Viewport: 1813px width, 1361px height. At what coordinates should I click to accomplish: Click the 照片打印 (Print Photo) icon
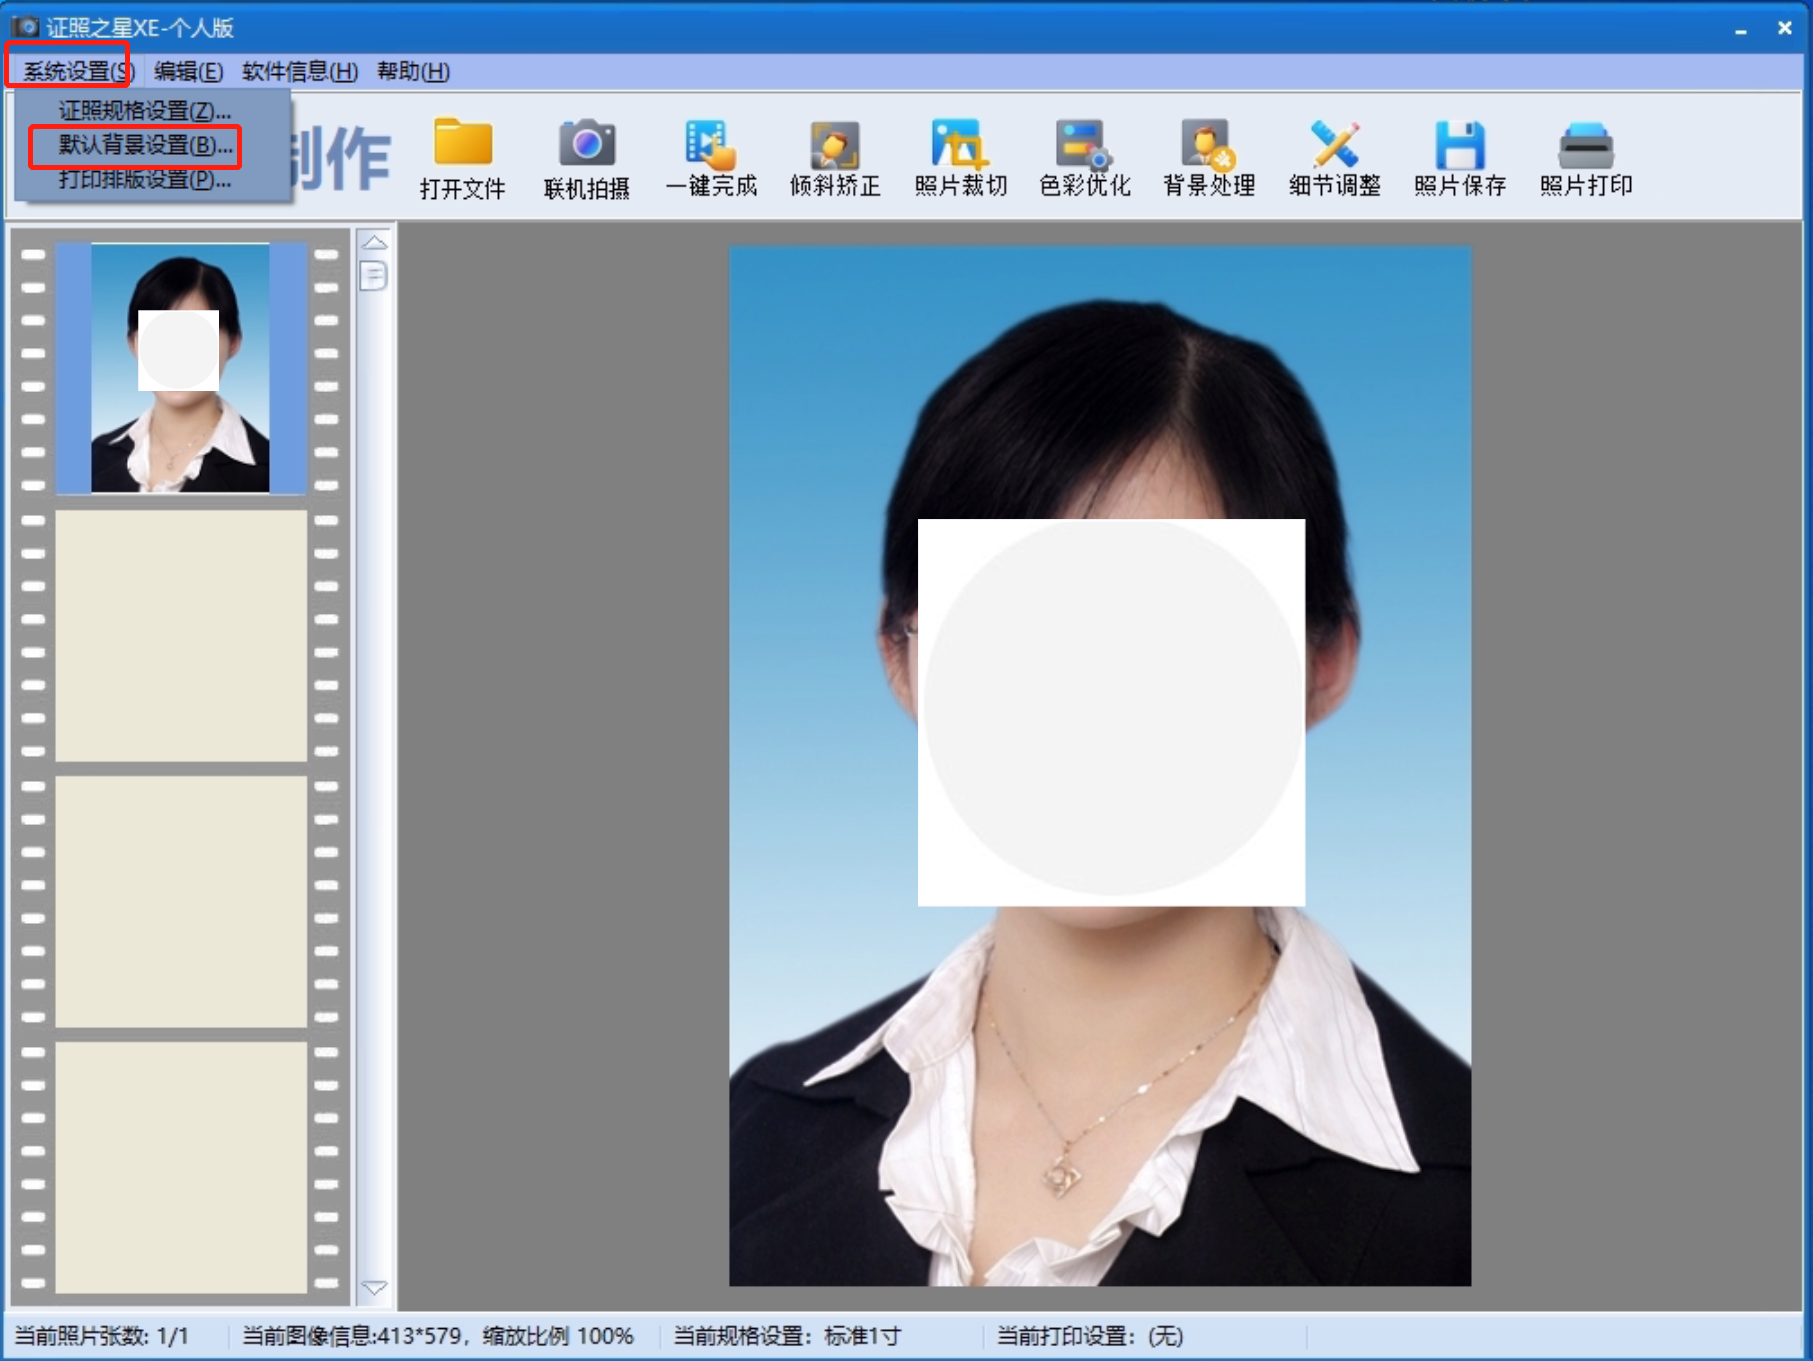tap(1585, 158)
